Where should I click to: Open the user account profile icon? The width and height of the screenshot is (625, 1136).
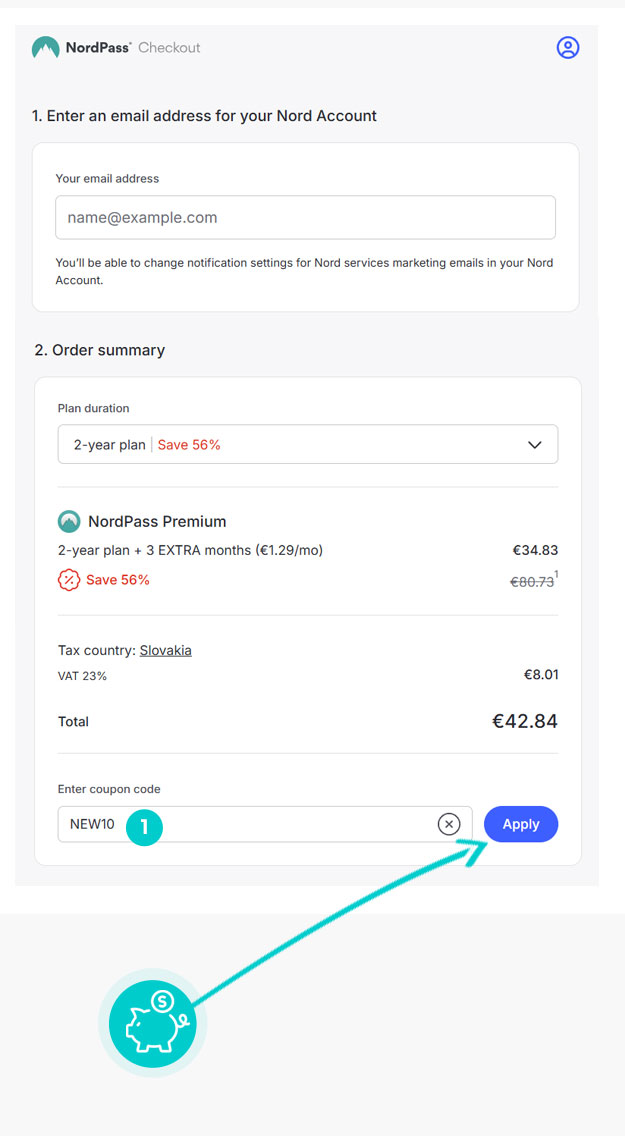[568, 47]
